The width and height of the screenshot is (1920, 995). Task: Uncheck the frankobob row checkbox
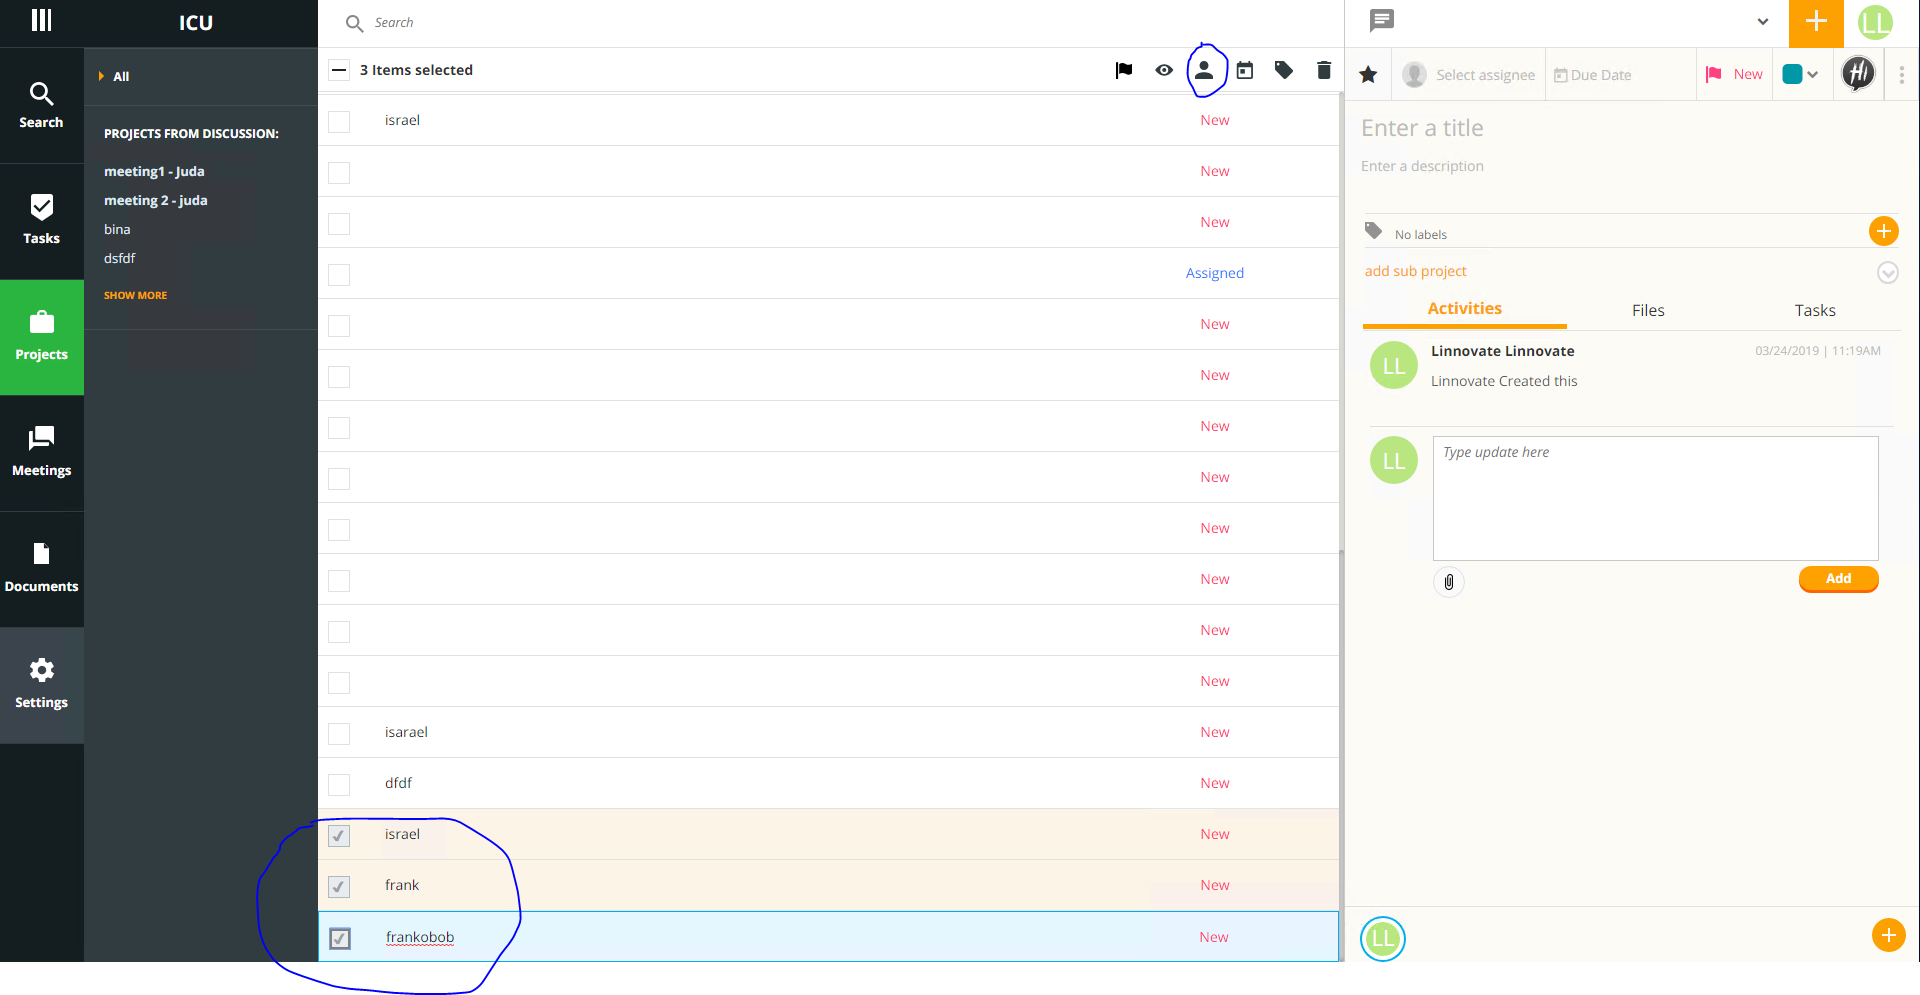(x=340, y=938)
